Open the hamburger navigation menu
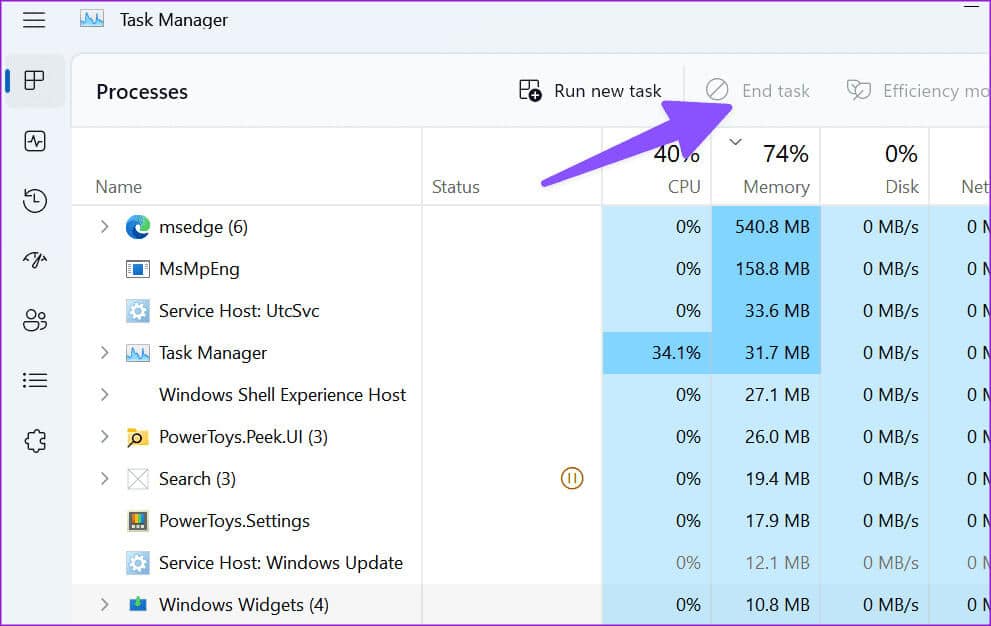 34,20
